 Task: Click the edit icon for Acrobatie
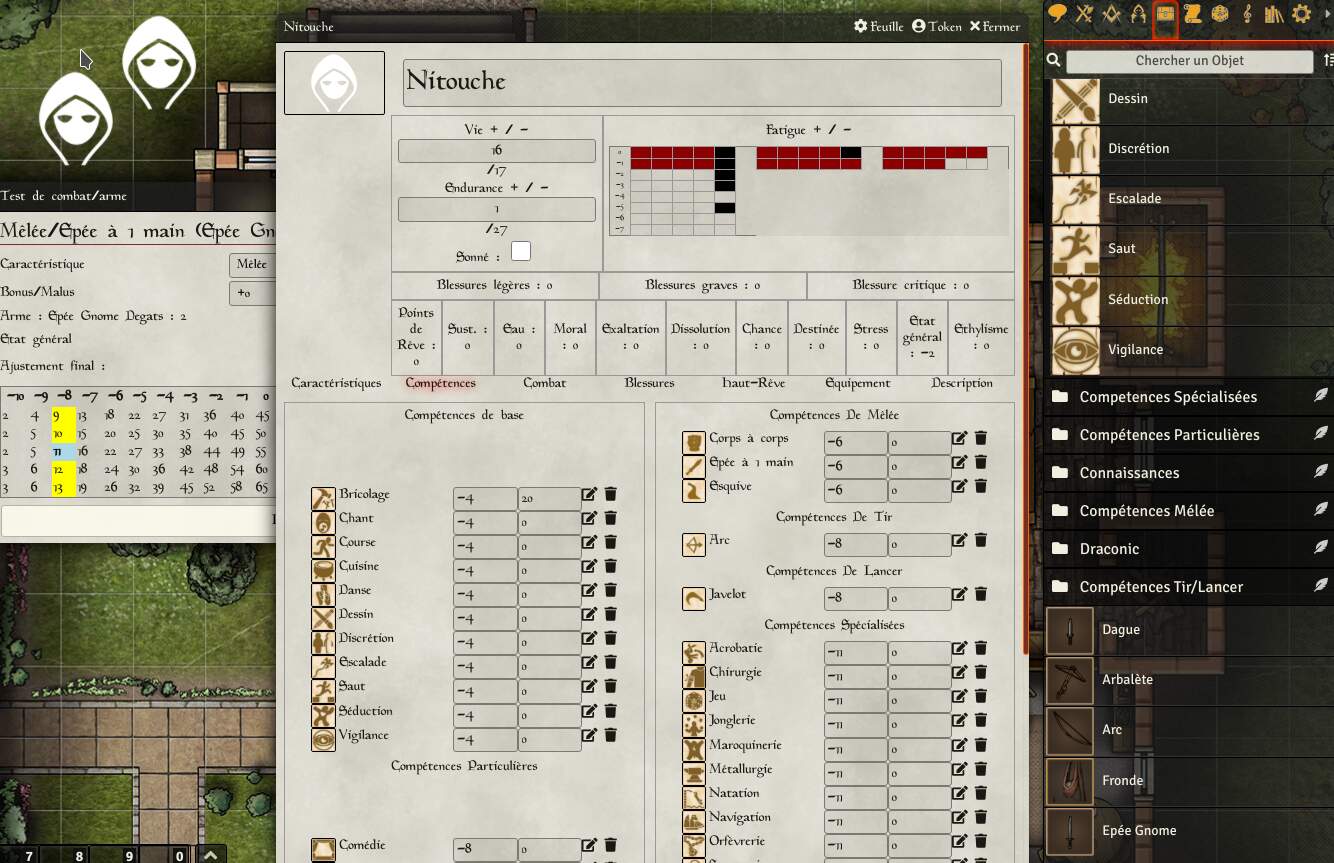pyautogui.click(x=960, y=648)
